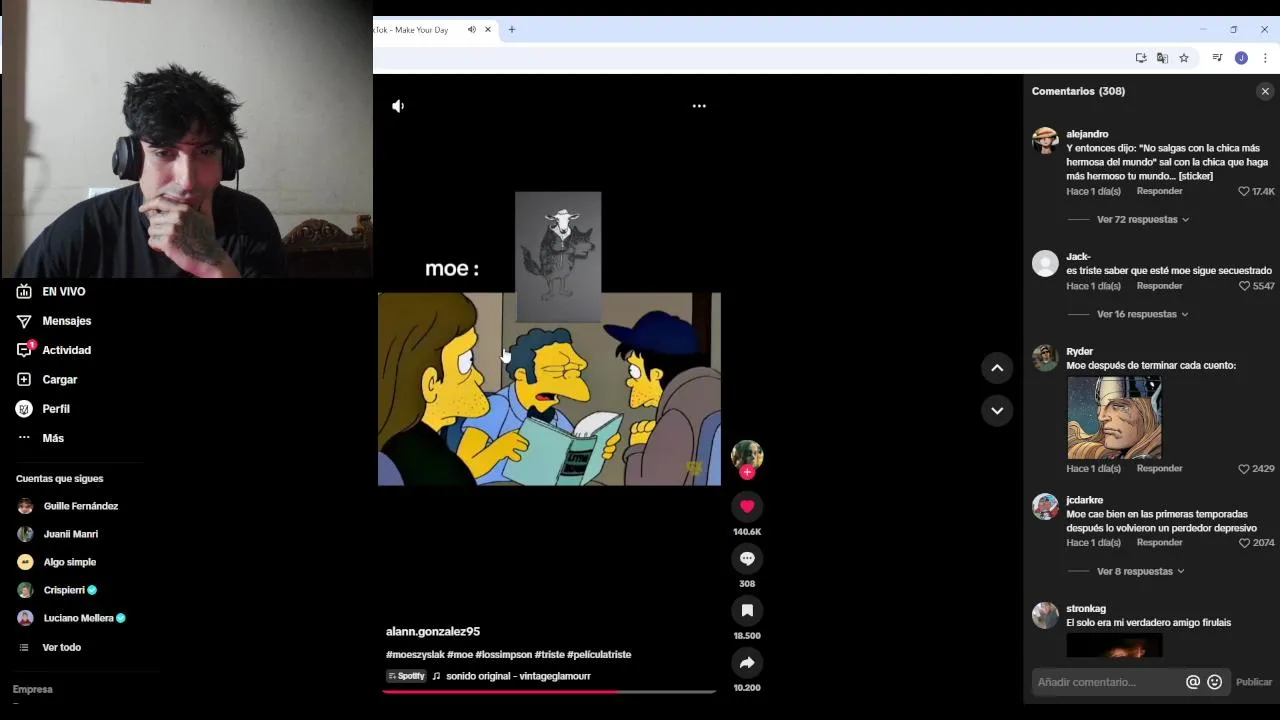This screenshot has height=720, width=1280.
Task: Open the Chrome profile avatar
Action: click(x=1241, y=58)
